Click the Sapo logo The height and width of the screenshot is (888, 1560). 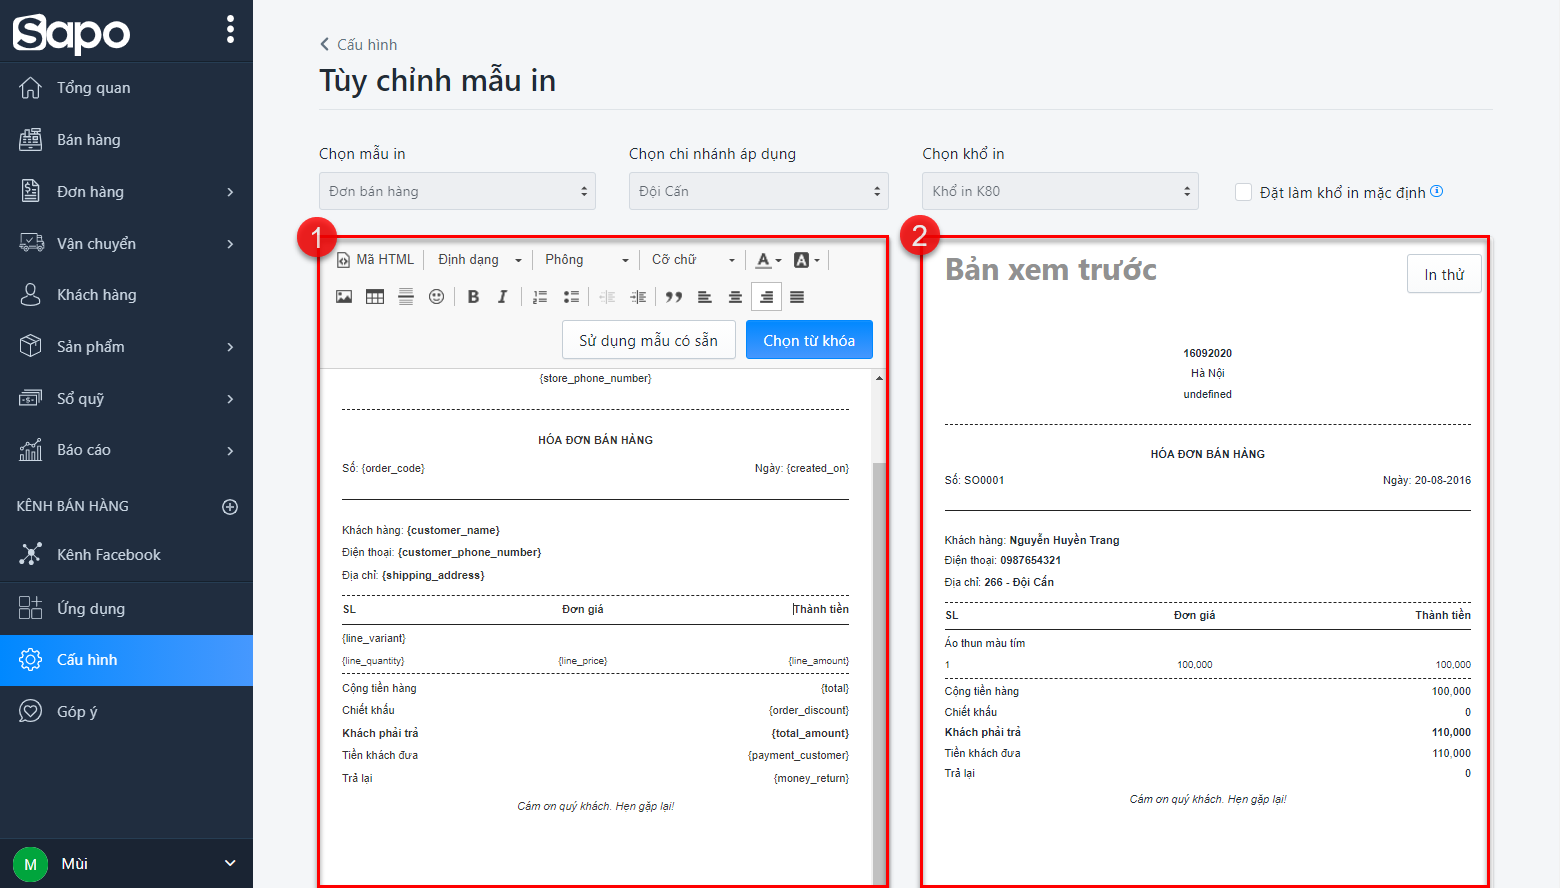pos(71,33)
